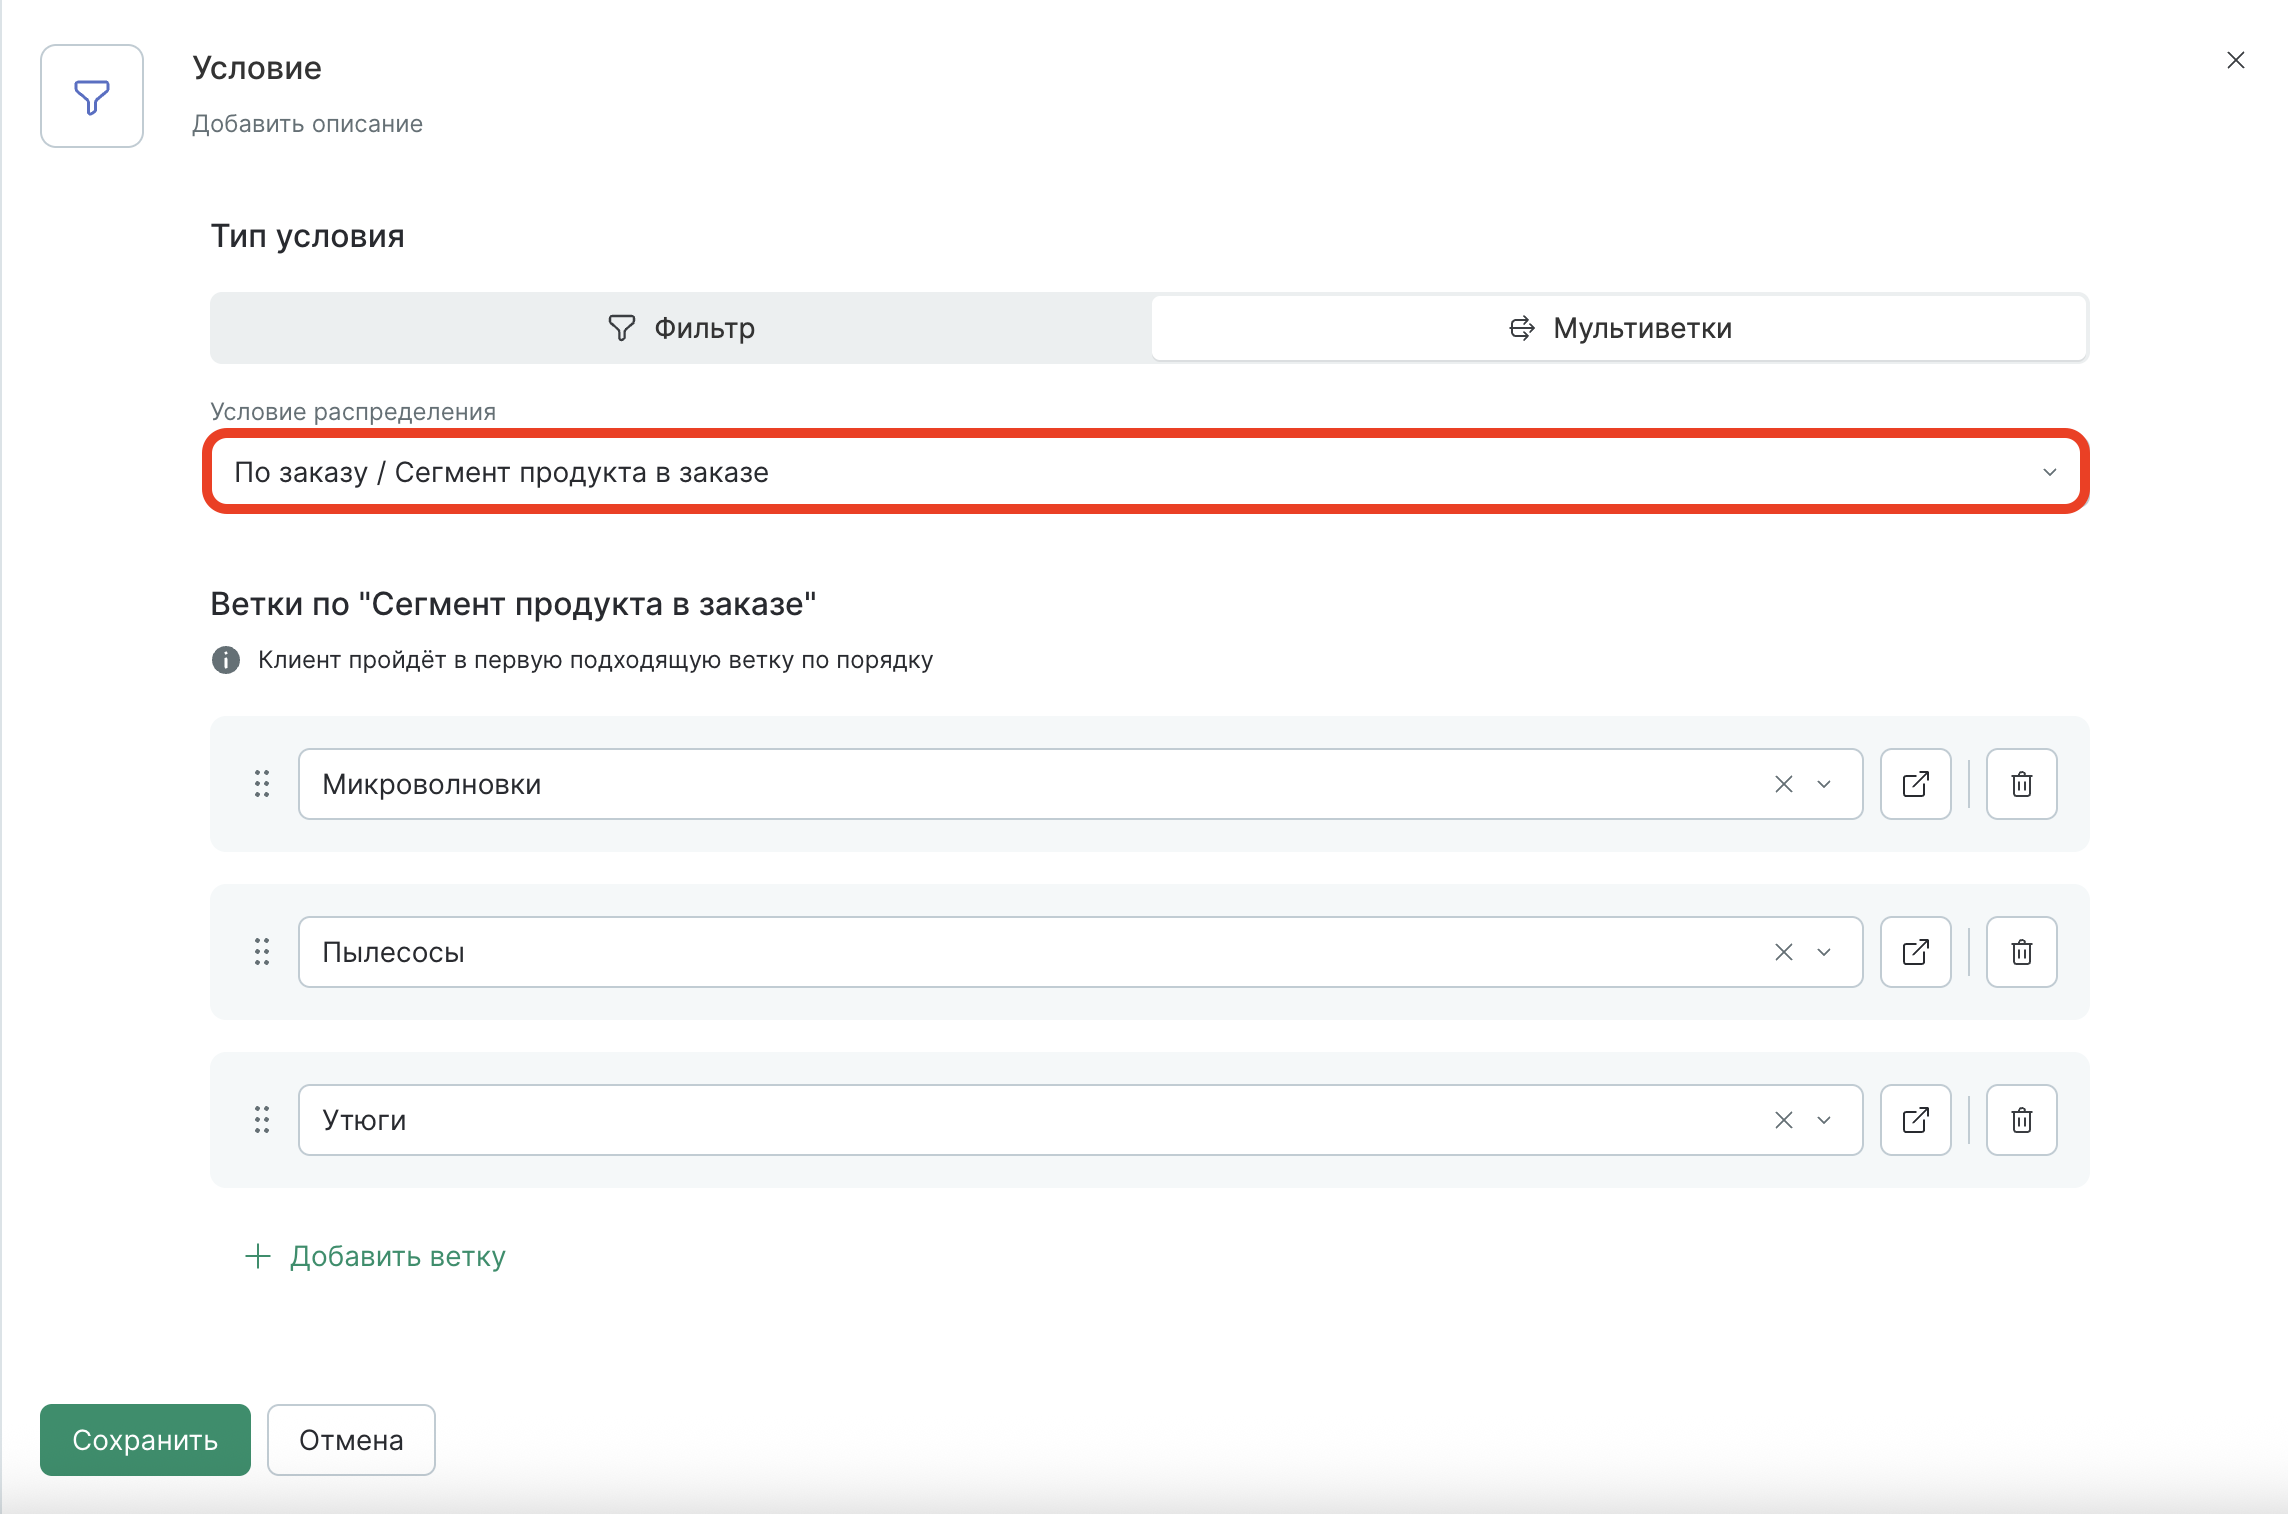
Task: Click the info icon near branch order hint
Action: (x=226, y=660)
